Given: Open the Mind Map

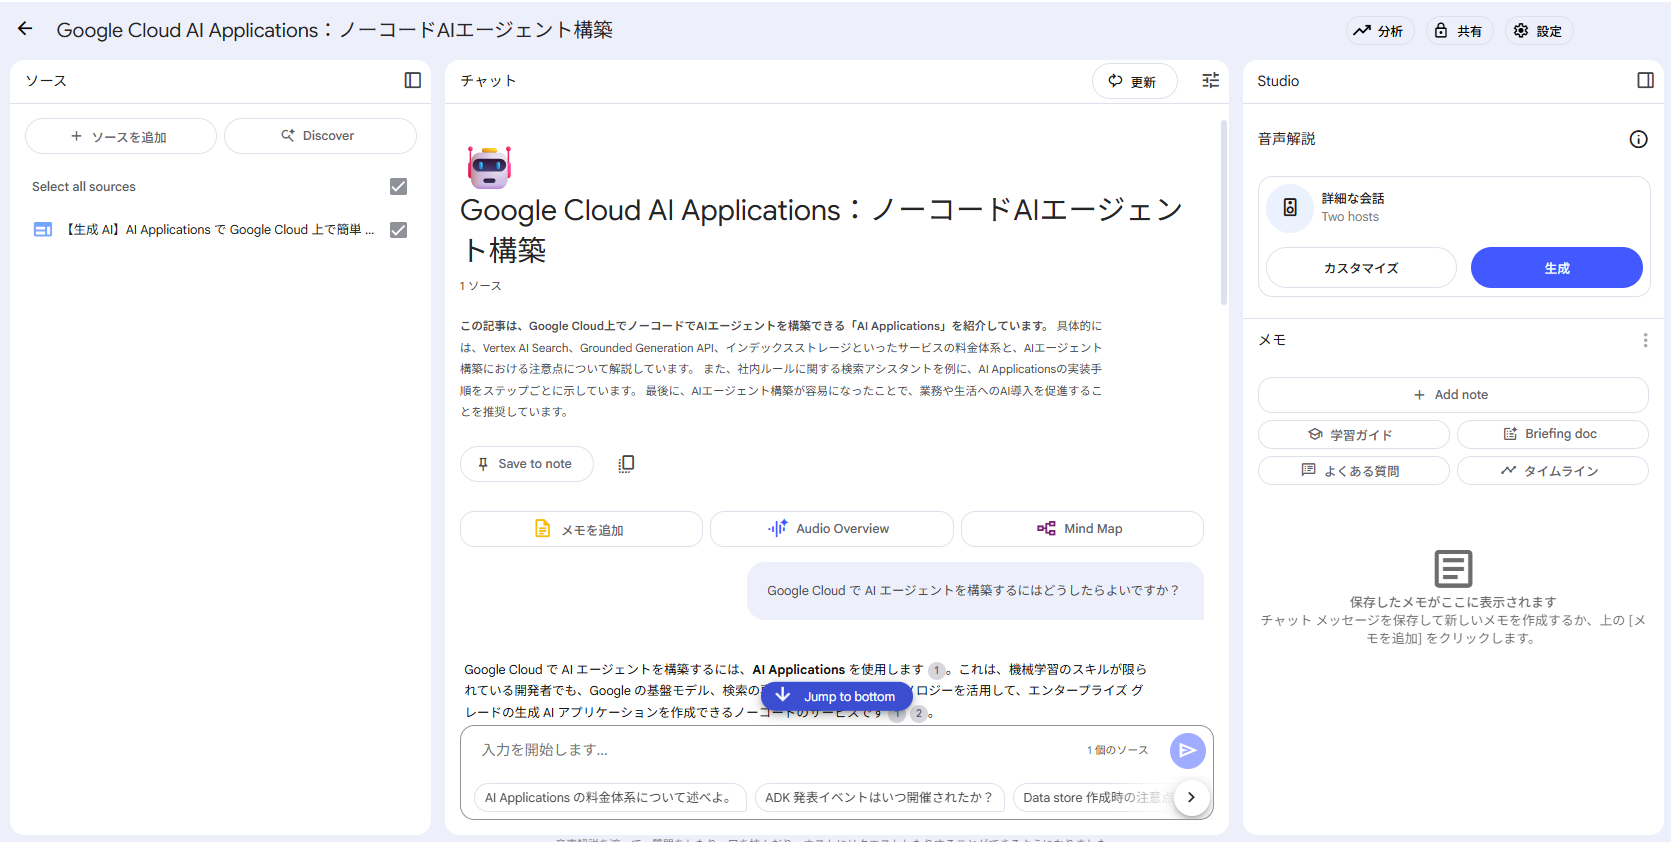Looking at the screenshot, I should pyautogui.click(x=1082, y=529).
